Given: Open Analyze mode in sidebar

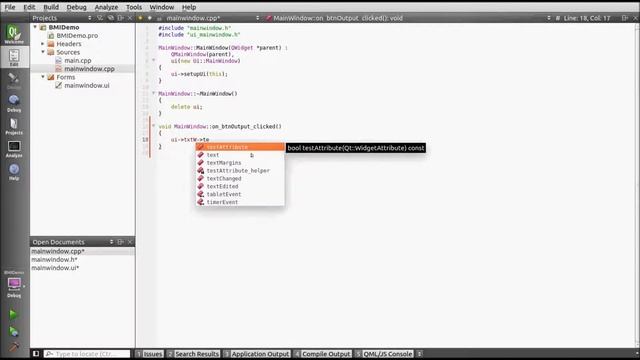Looking at the screenshot, I should pos(14,149).
